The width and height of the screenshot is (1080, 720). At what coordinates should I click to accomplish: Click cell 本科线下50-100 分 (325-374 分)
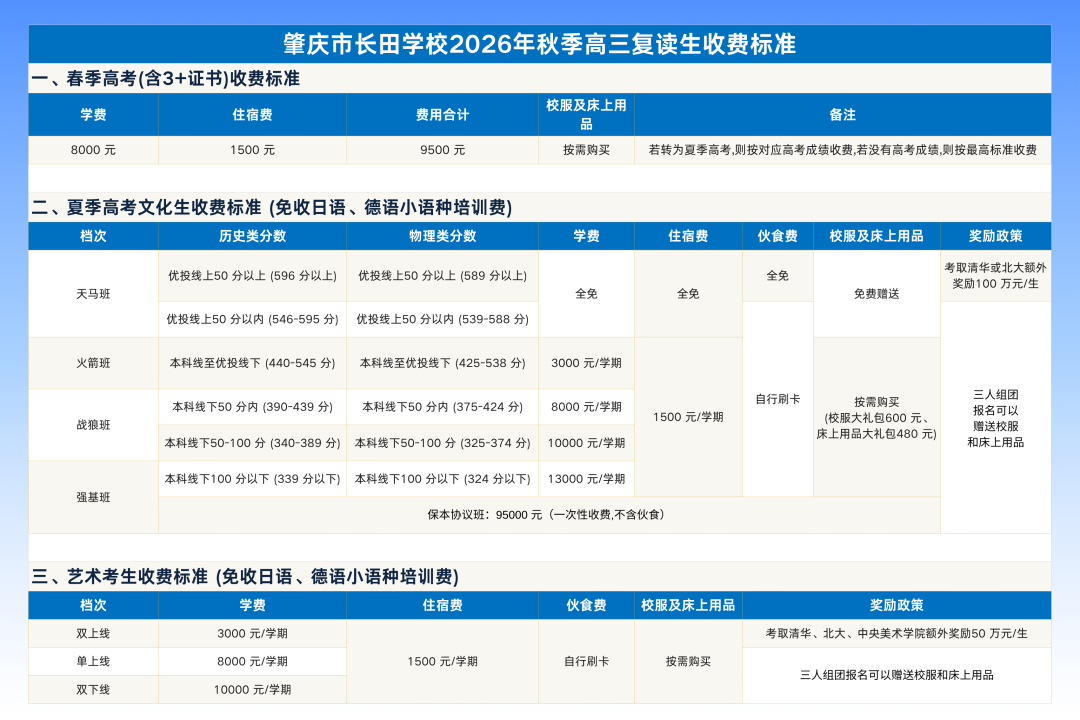click(x=442, y=443)
